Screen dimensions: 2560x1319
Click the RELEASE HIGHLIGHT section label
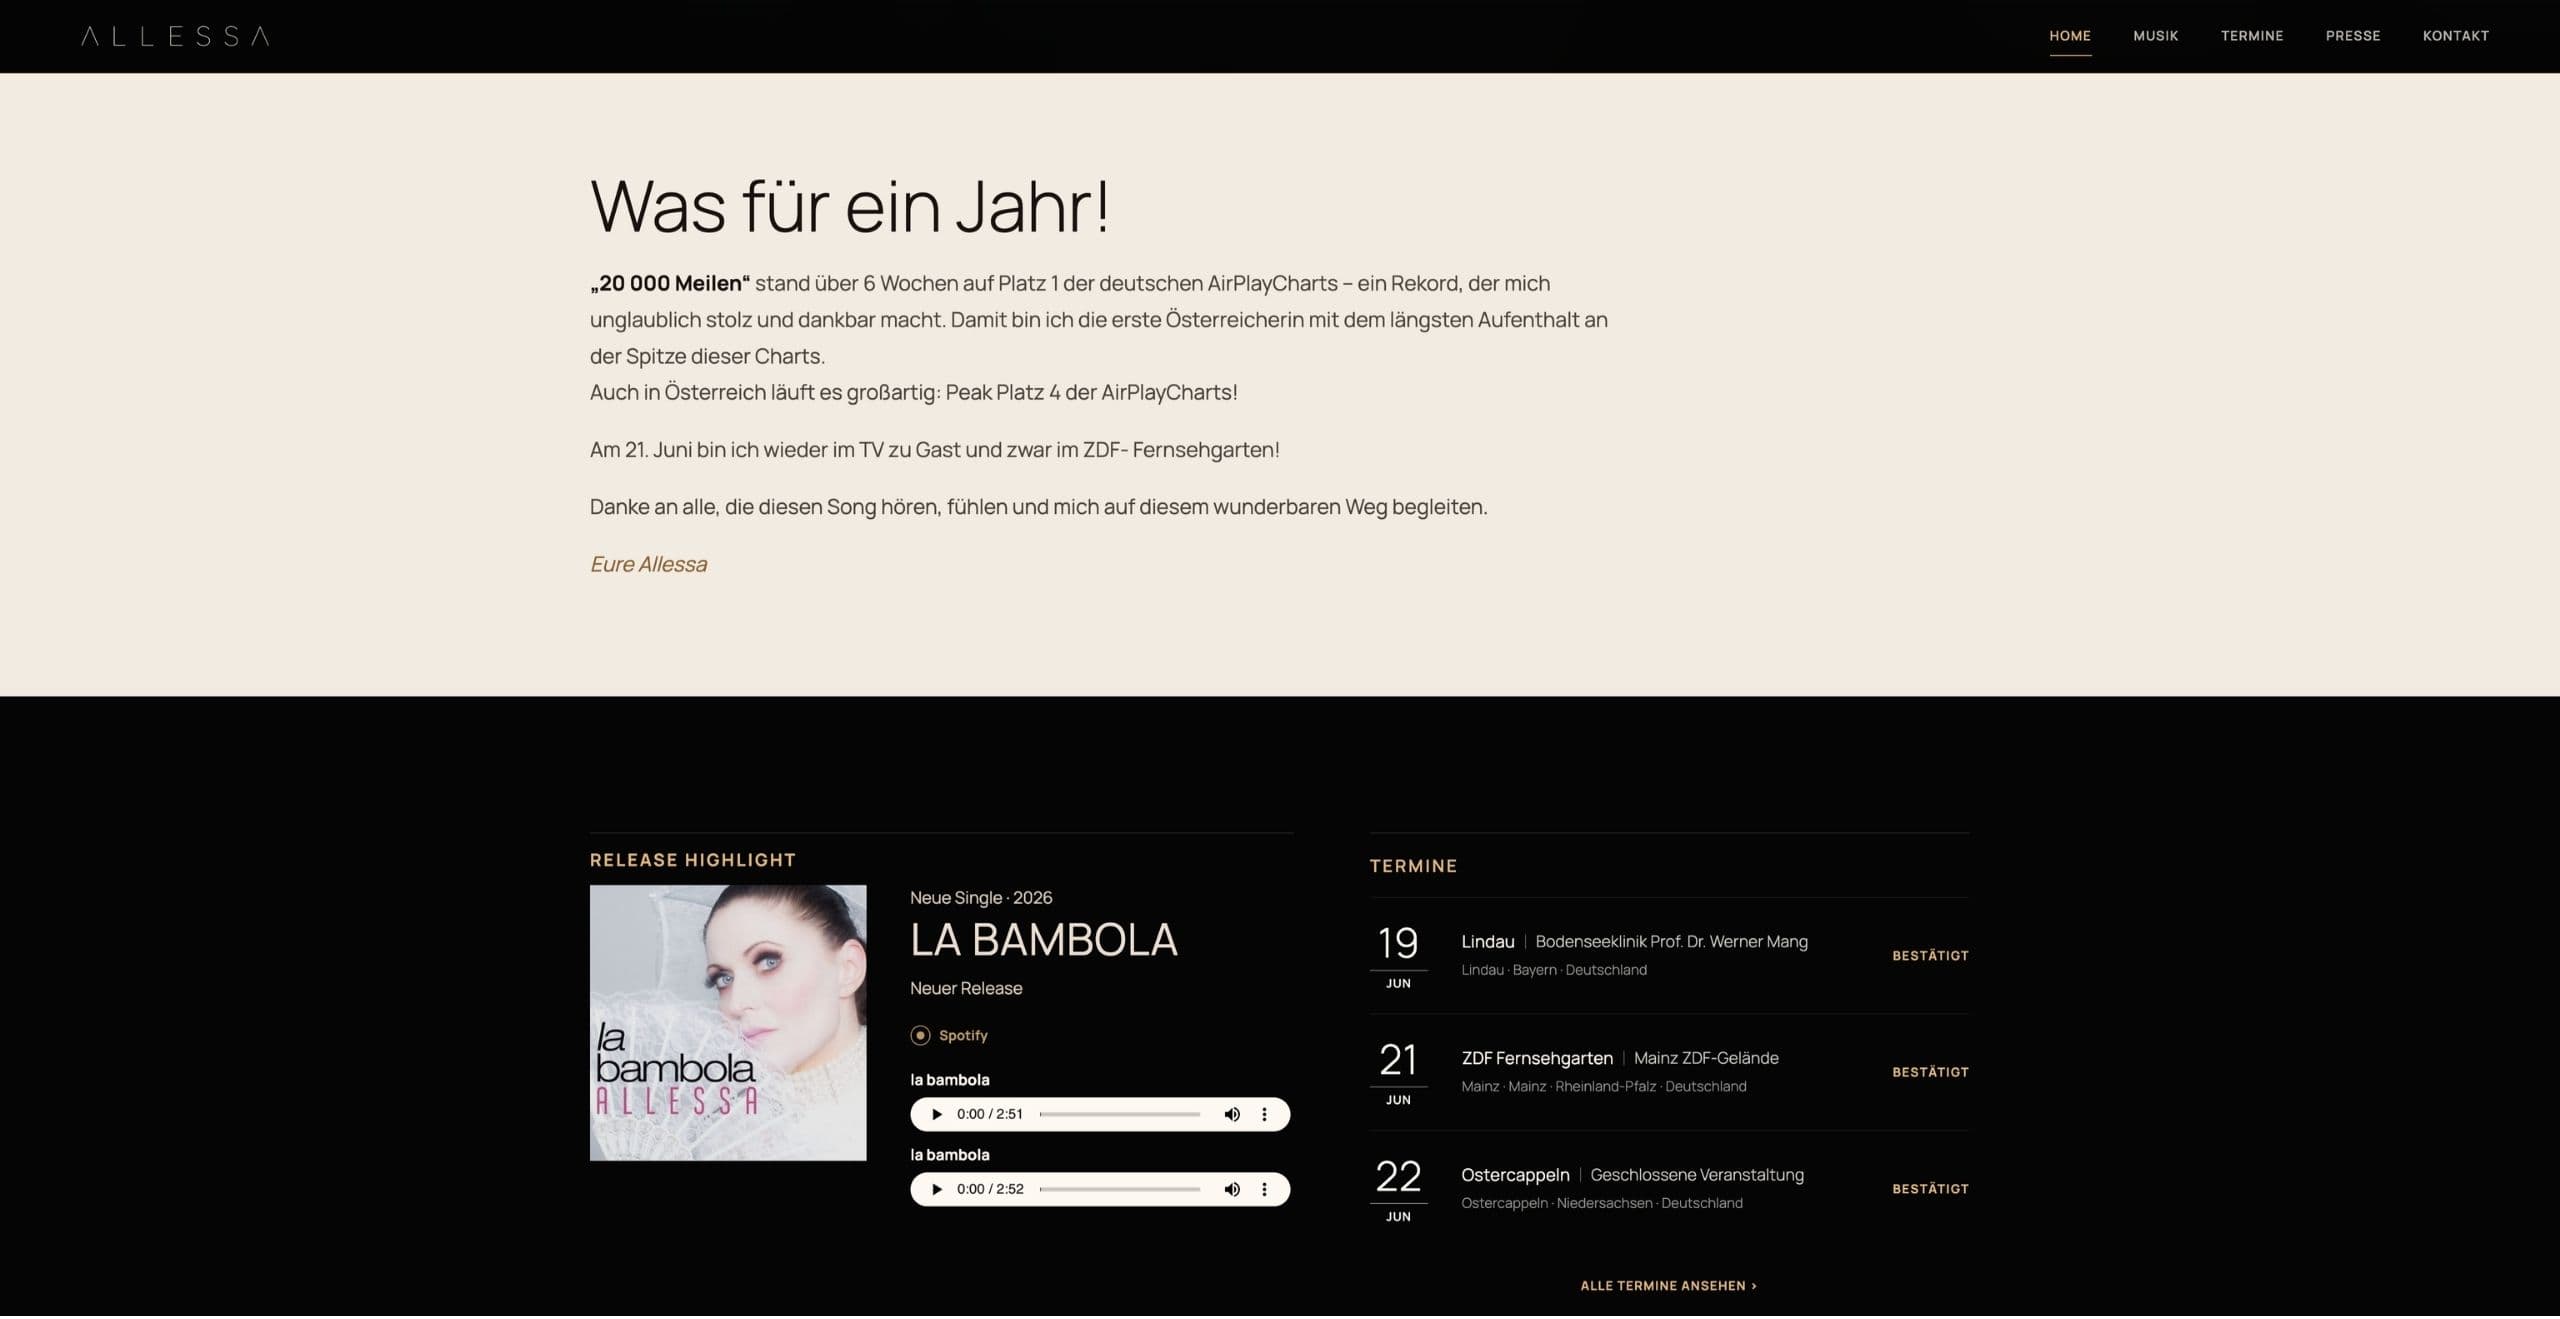tap(693, 860)
